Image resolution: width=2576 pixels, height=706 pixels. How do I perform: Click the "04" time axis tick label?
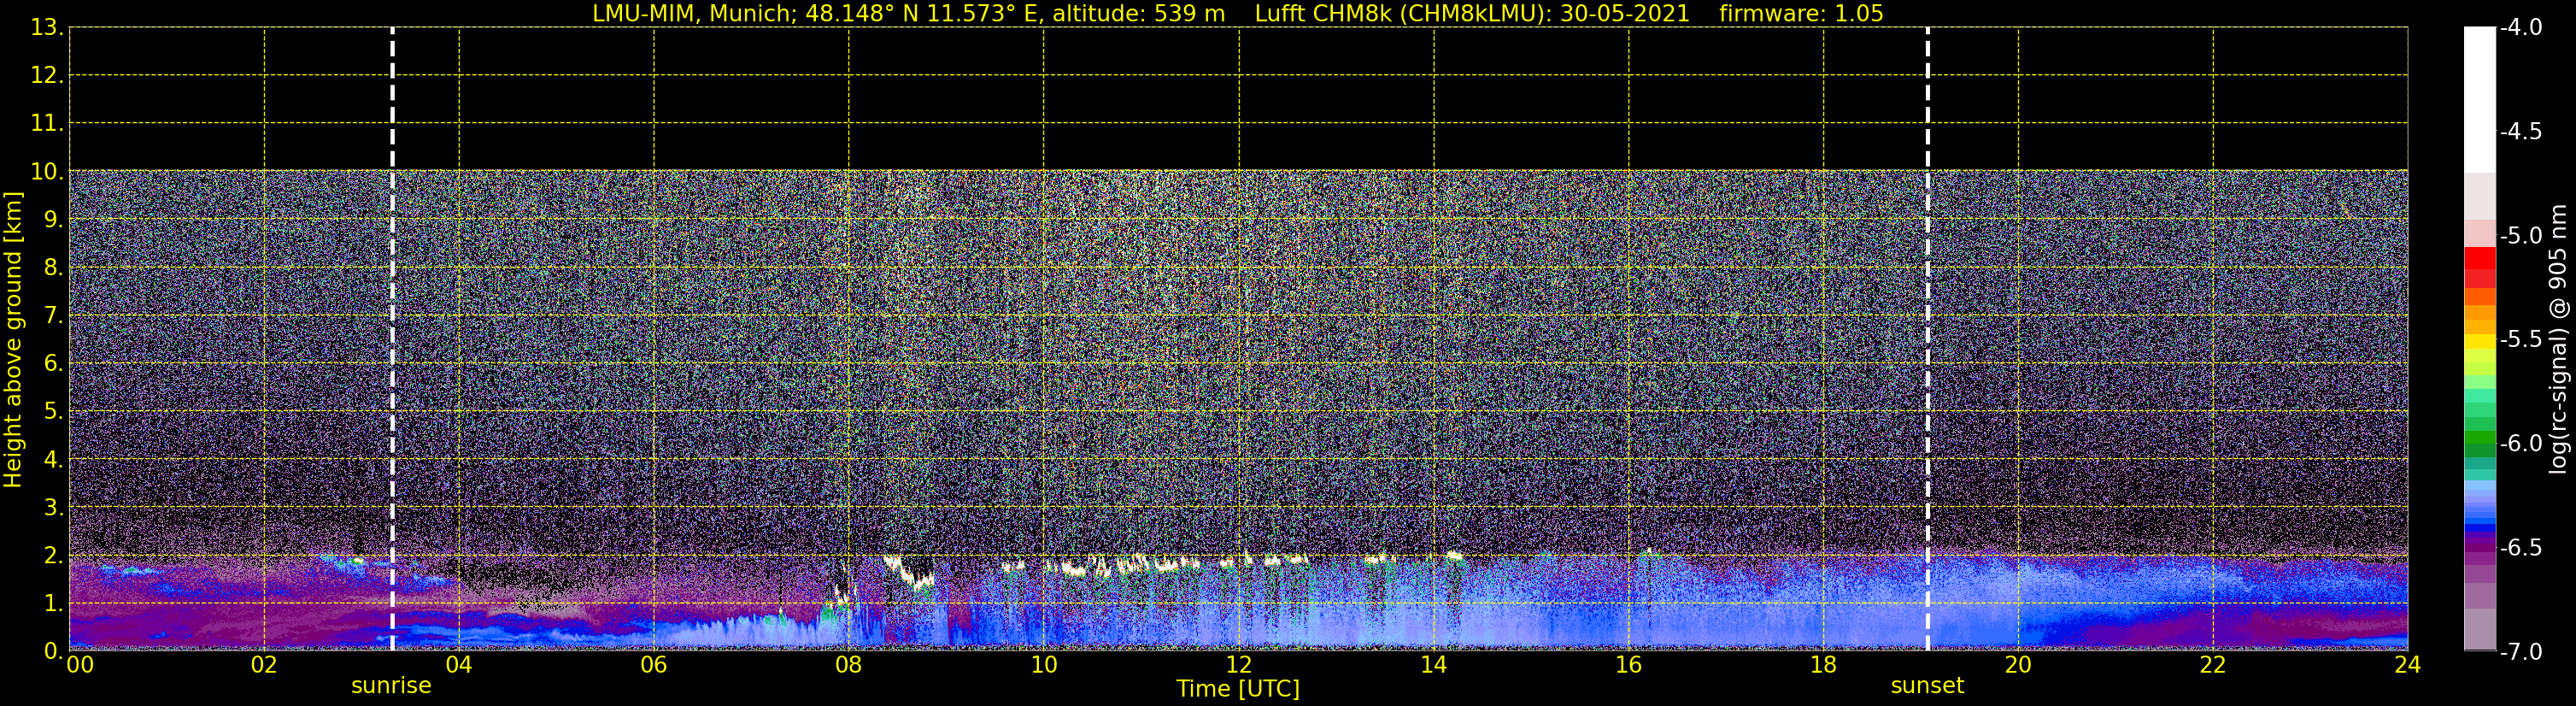tap(459, 665)
